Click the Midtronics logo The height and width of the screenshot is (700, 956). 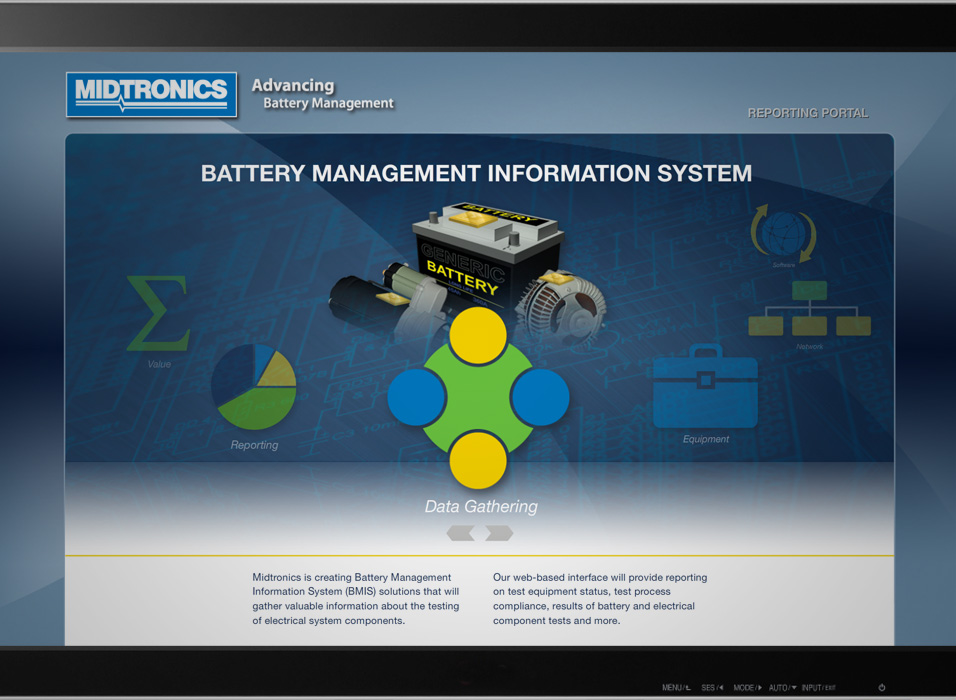pyautogui.click(x=151, y=95)
